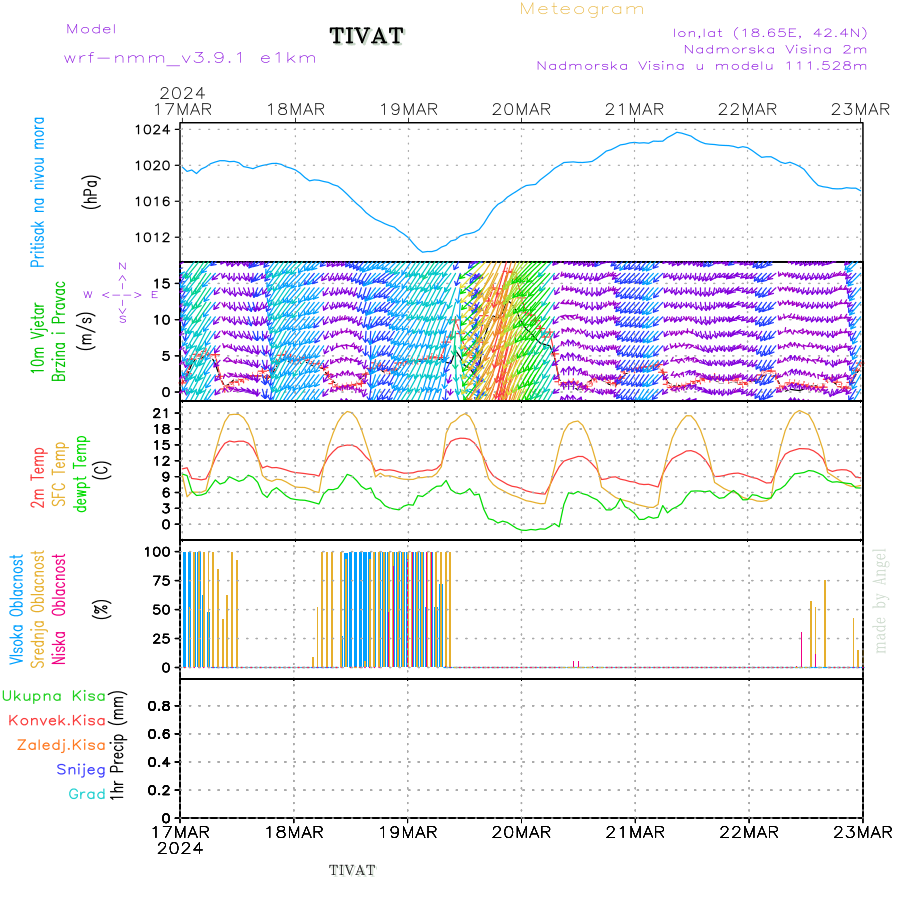Click the 2024 year under bottom 17MAR
Screen dimensions: 900x900
180,849
